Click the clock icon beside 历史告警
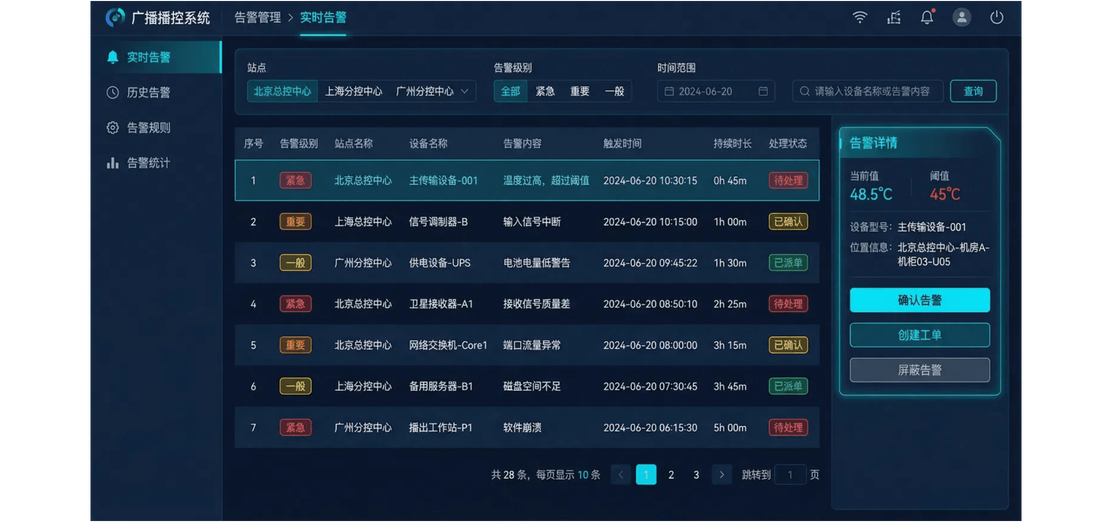Screen dimensions: 1112x522 (112, 92)
